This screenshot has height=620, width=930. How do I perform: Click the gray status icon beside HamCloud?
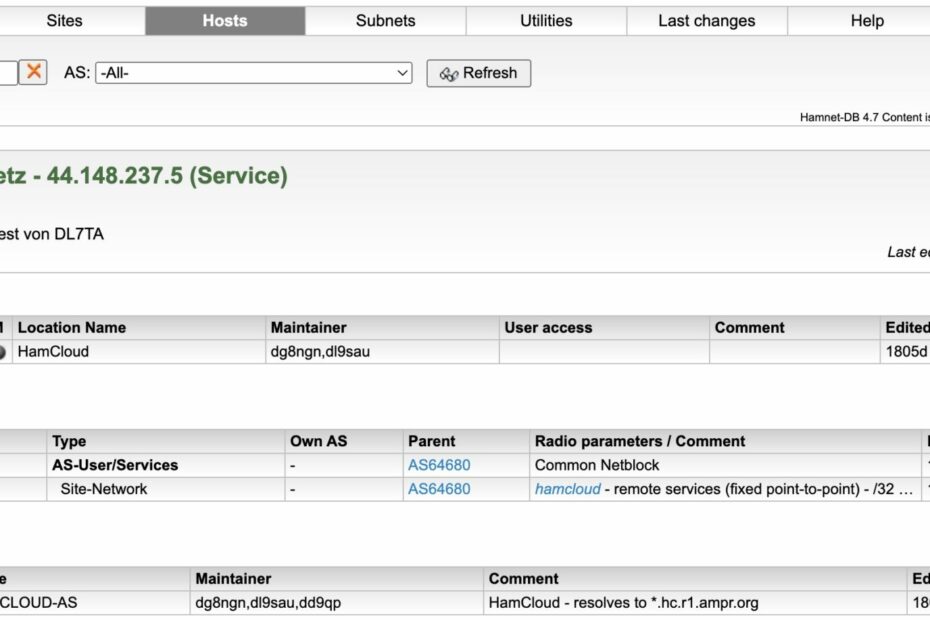2,352
